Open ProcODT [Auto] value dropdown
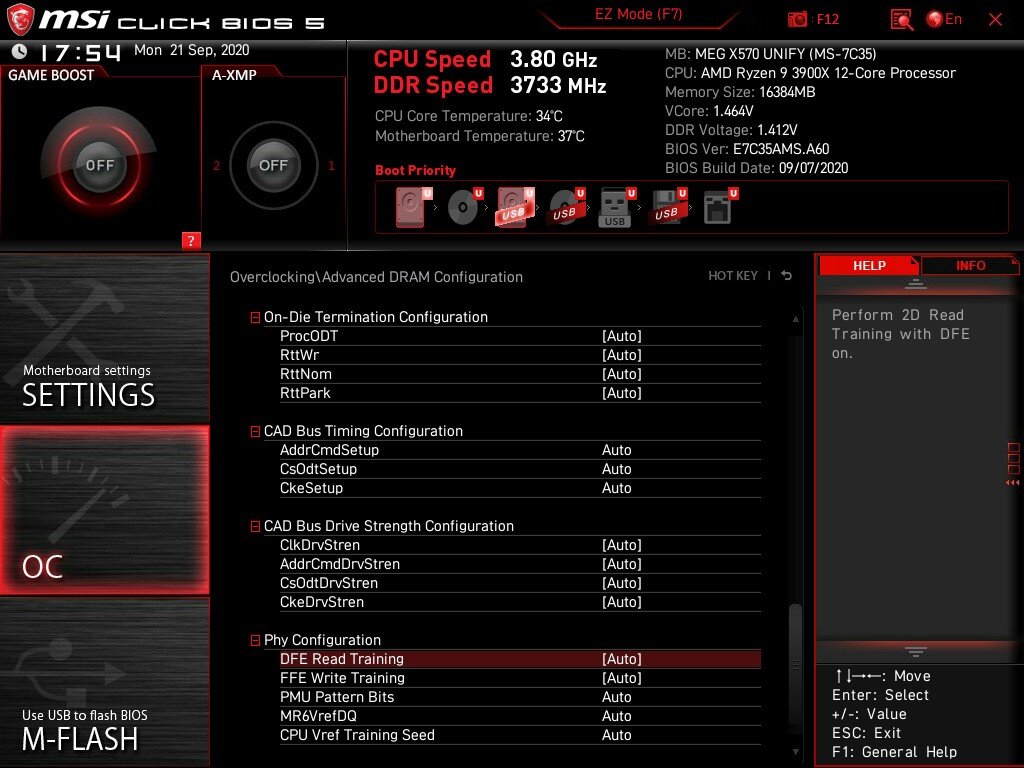 point(622,336)
